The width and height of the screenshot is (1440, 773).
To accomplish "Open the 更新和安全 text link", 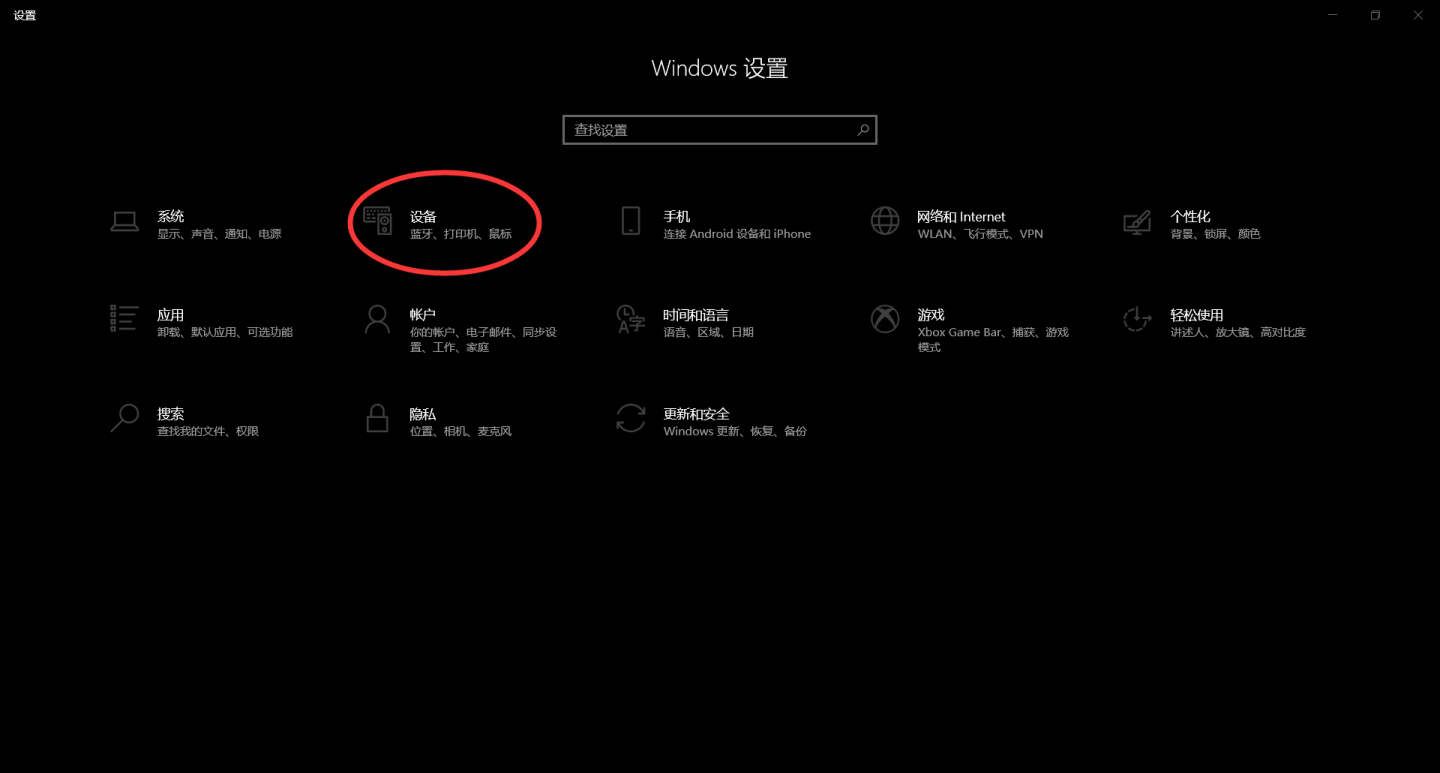I will point(696,414).
